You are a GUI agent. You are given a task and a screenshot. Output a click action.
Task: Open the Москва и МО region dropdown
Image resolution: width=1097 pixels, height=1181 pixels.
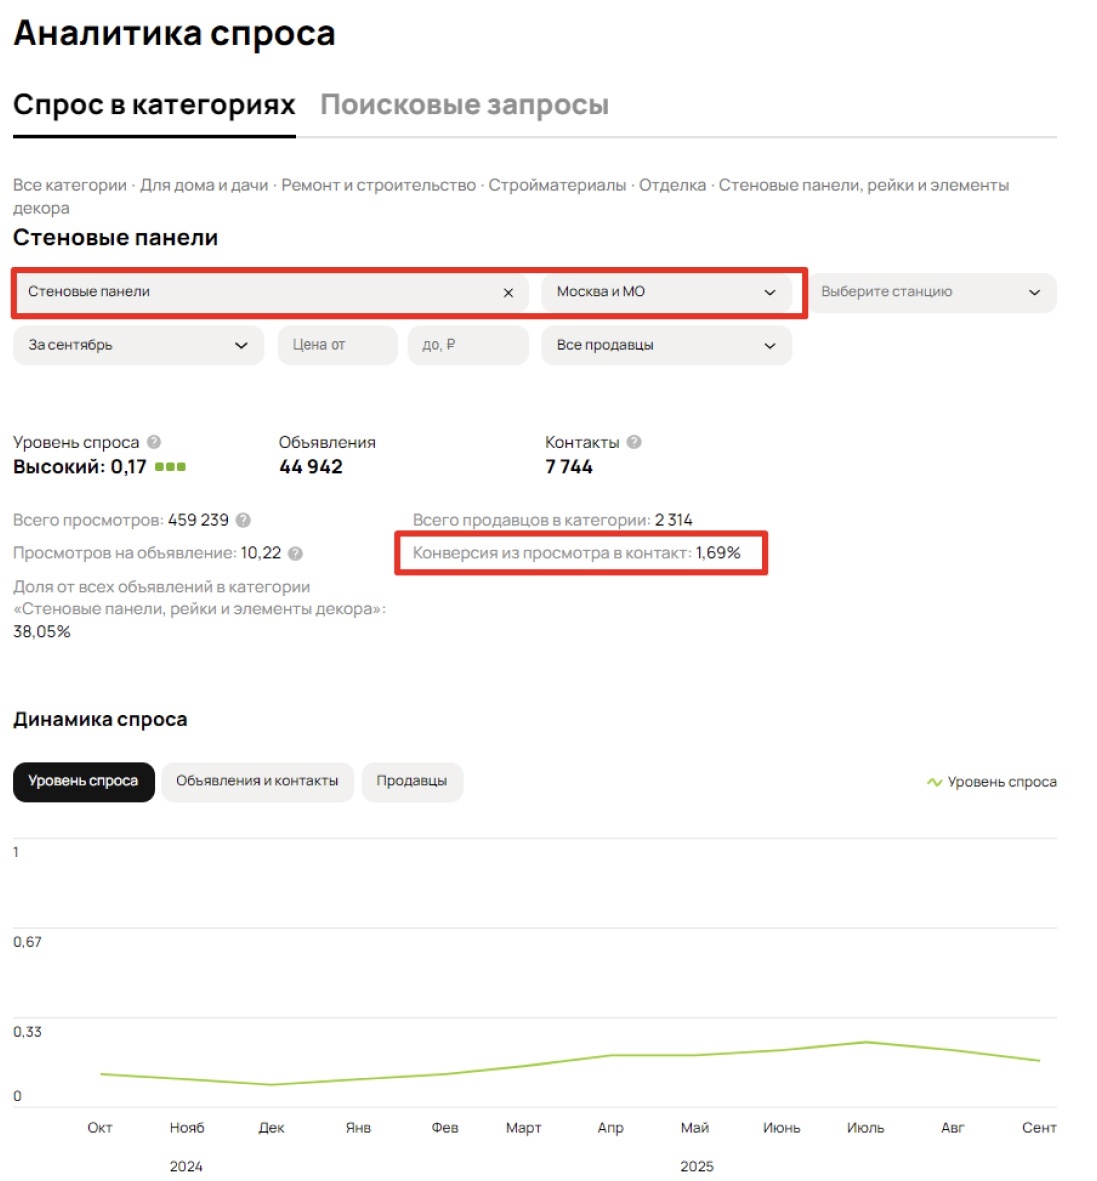667,292
